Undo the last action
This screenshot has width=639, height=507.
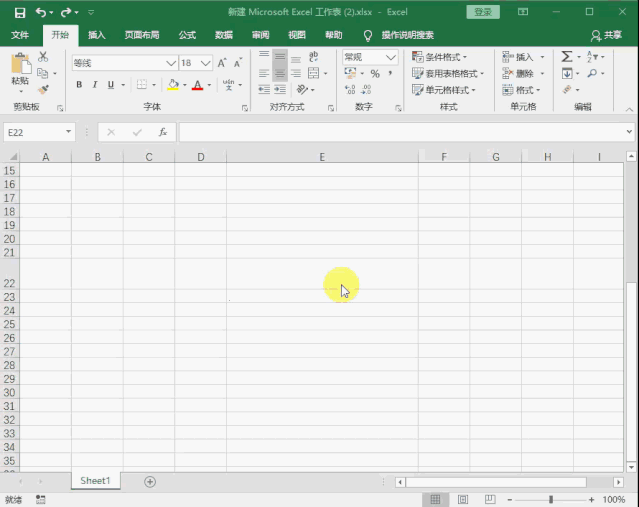41,13
